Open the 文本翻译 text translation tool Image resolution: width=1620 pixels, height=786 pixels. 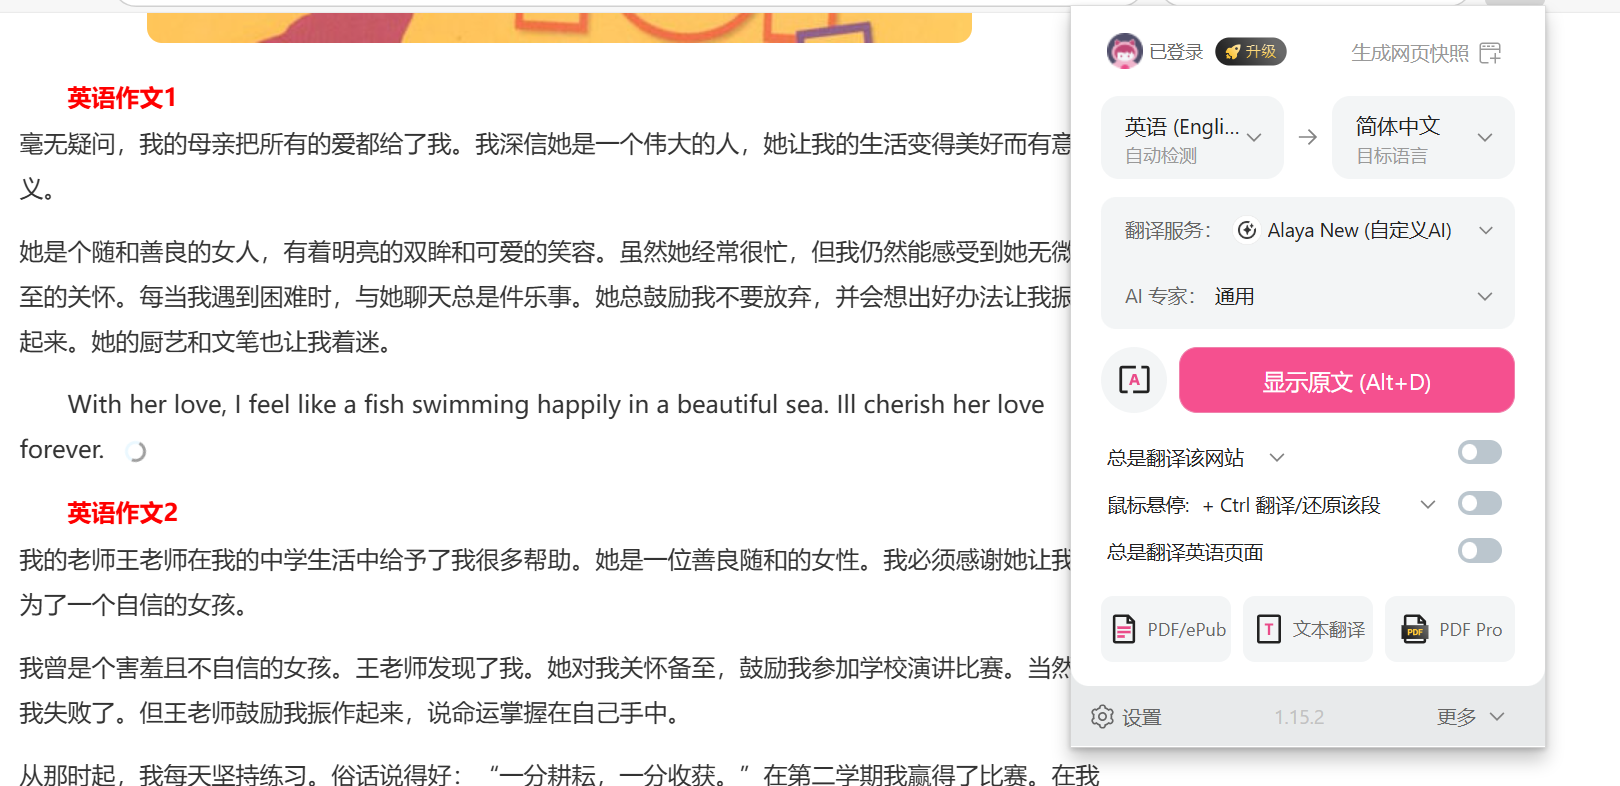coord(1308,629)
